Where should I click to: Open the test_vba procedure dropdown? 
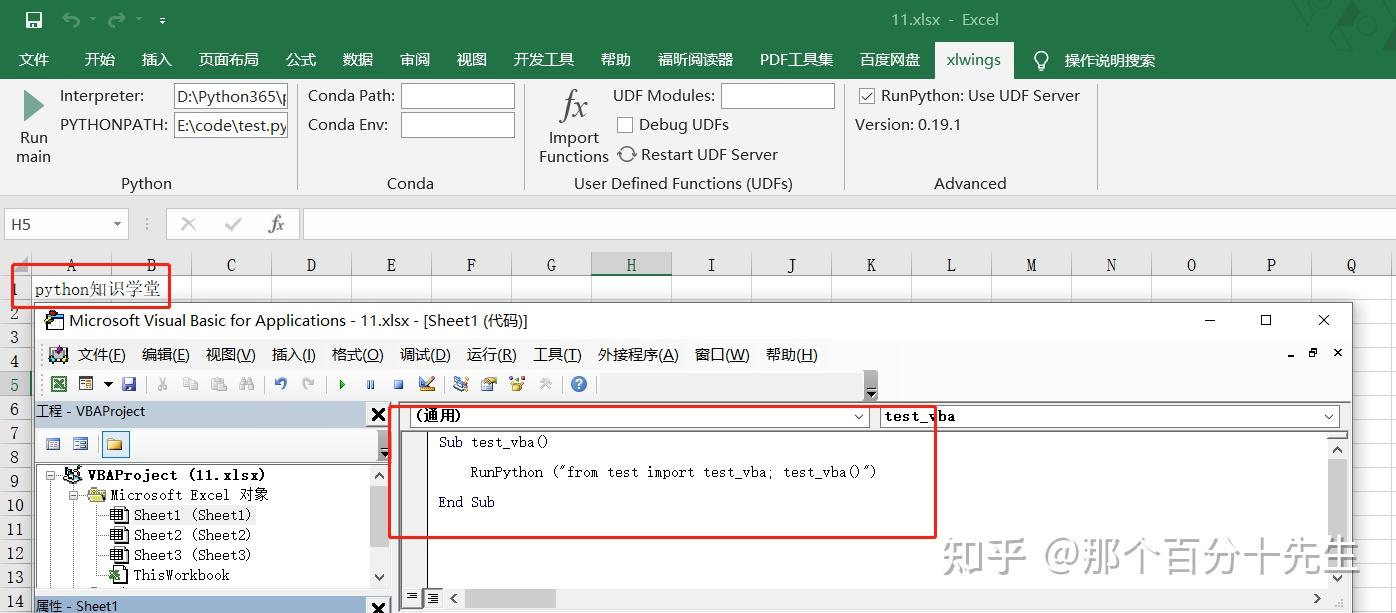(1327, 417)
